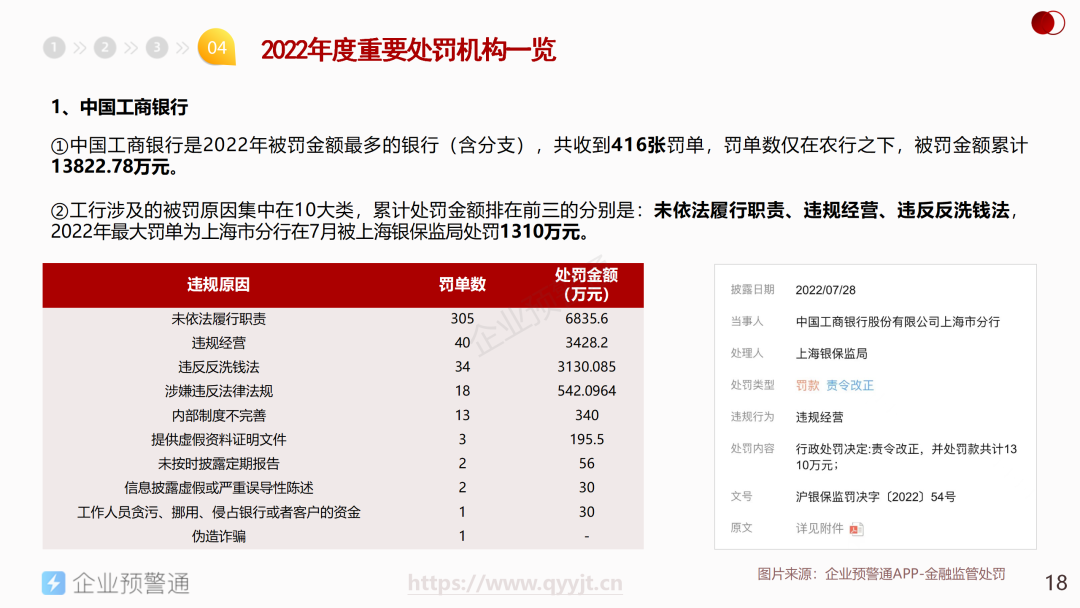Select the 工作人员贪污、挪用 row label
This screenshot has width=1080, height=608.
(218, 512)
